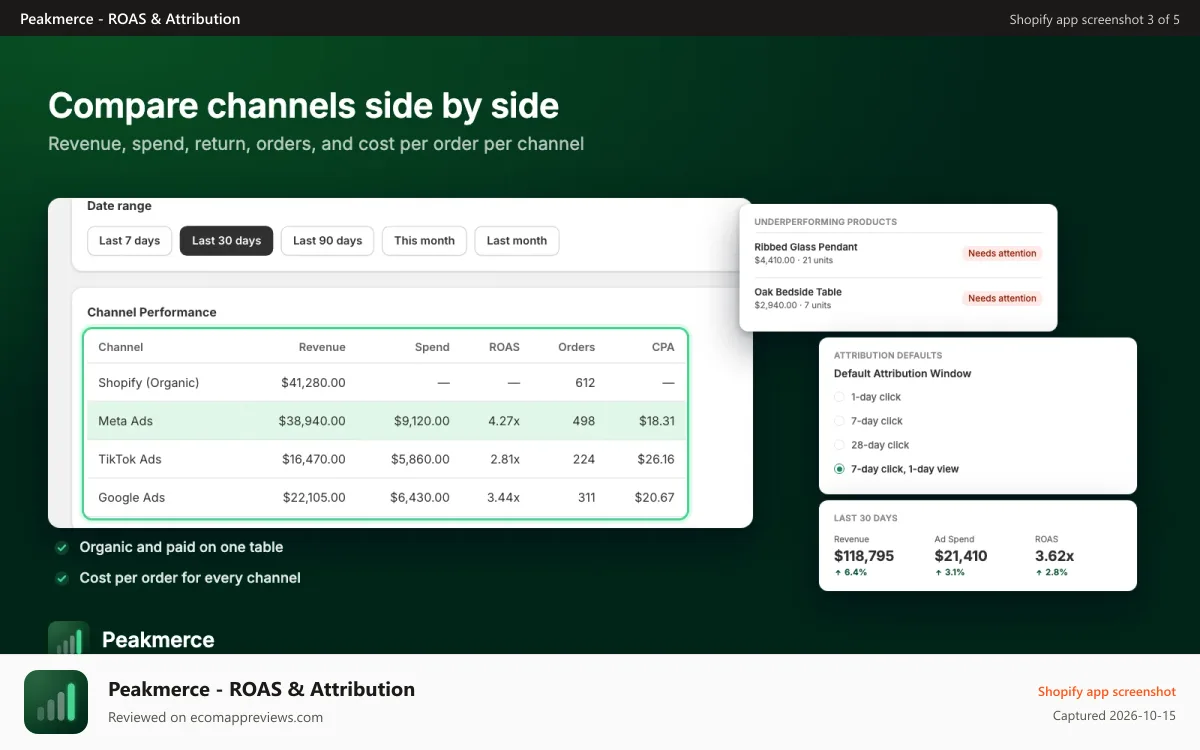The height and width of the screenshot is (750, 1200).
Task: Click Meta Ads spend $9,120.00
Action: click(x=420, y=421)
